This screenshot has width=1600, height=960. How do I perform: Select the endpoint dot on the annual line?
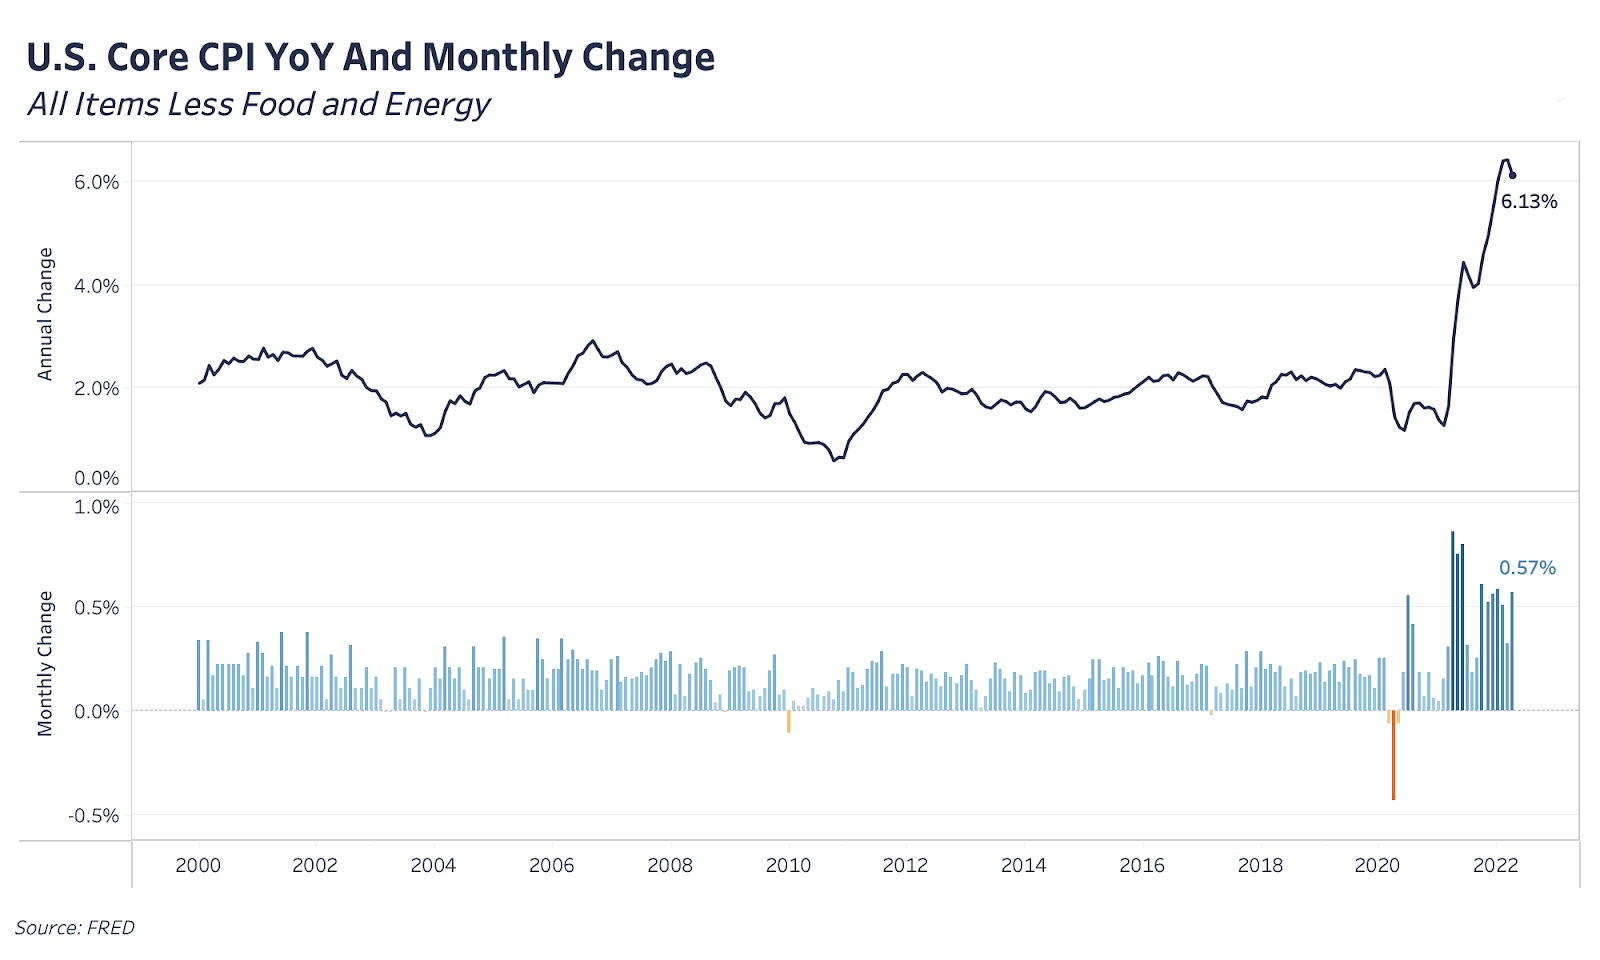click(1512, 175)
